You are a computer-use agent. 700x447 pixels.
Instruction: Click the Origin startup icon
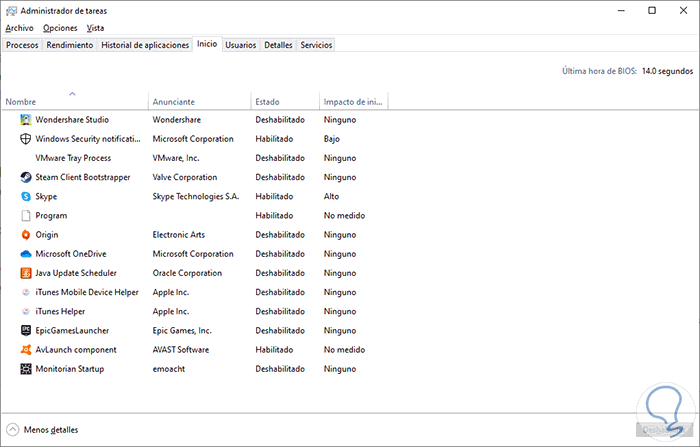pyautogui.click(x=26, y=235)
